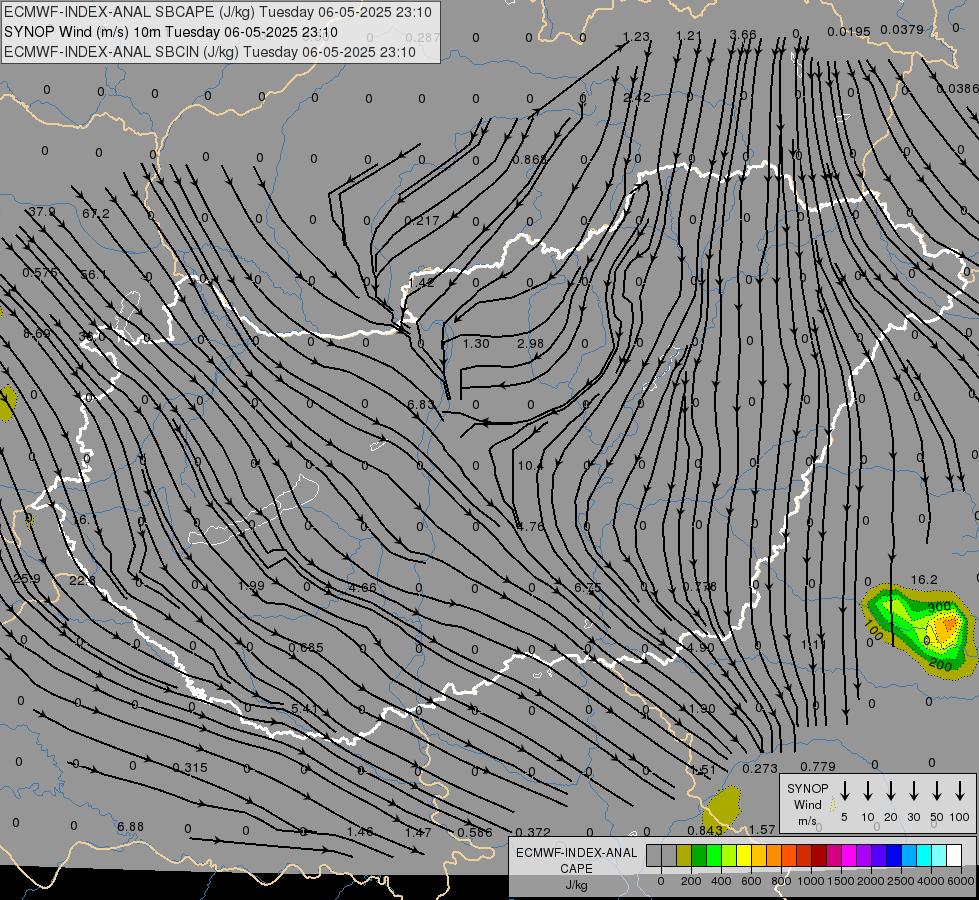This screenshot has width=979, height=900.
Task: Click the 6000 tick label on colour scale
Action: pos(960,881)
